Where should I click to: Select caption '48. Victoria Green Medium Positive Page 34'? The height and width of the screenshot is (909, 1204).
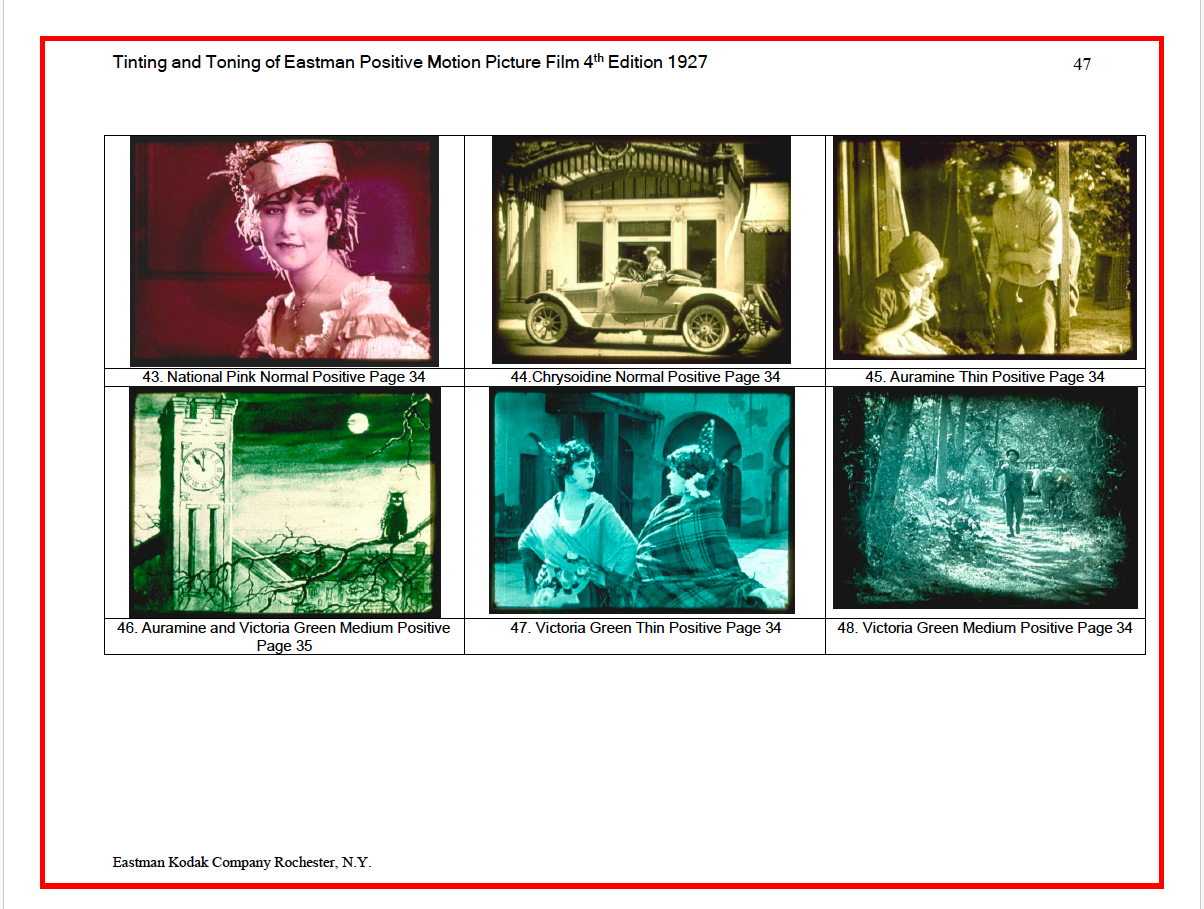tap(985, 628)
